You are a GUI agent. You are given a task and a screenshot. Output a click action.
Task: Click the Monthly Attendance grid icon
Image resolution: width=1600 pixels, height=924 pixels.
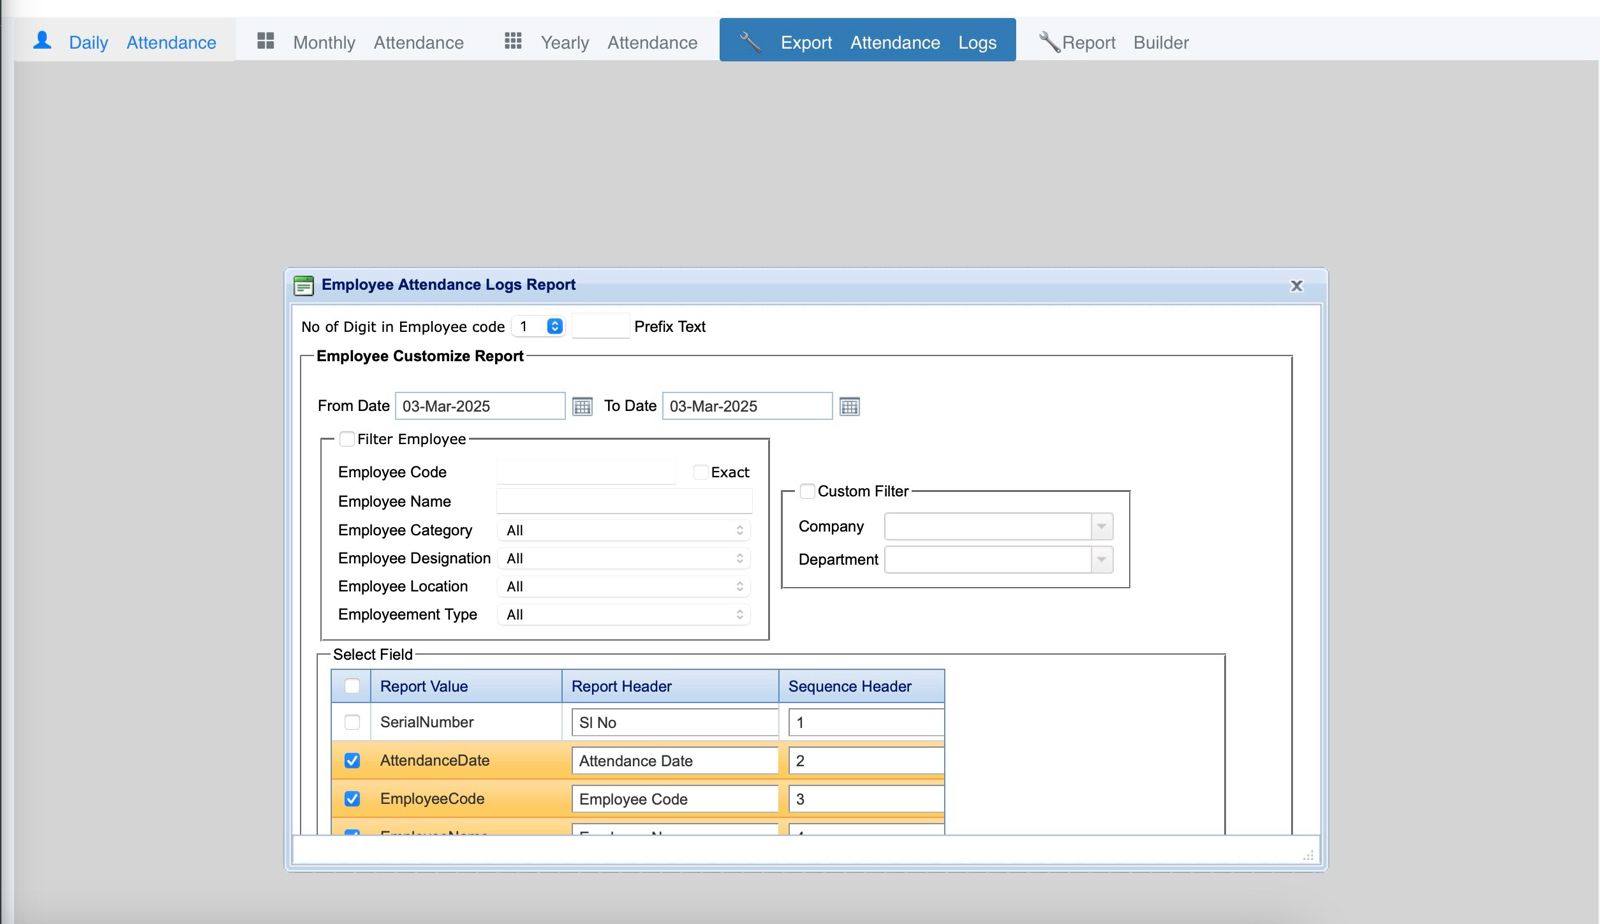coord(265,41)
